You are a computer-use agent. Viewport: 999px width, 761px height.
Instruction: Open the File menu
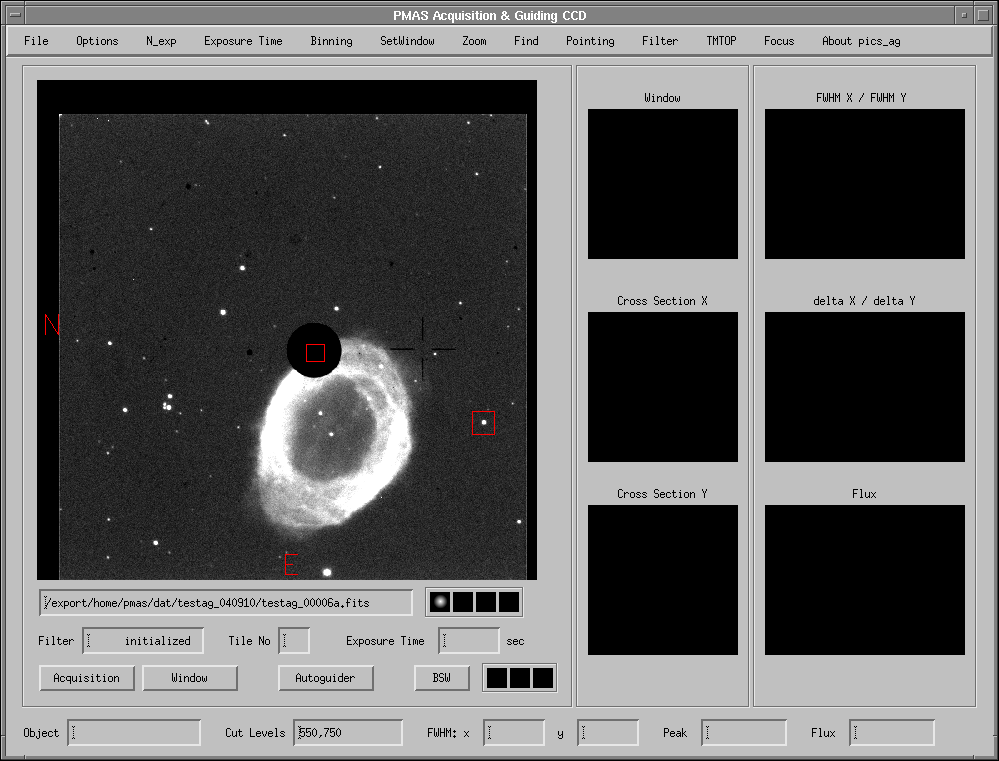36,41
